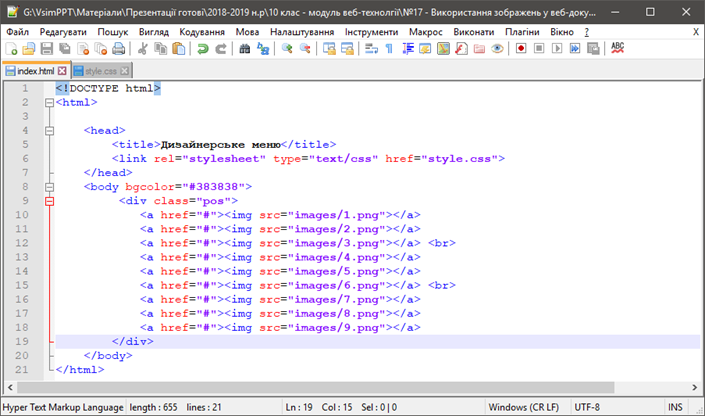
Task: Paste from clipboard using the Paste icon
Action: pos(178,49)
